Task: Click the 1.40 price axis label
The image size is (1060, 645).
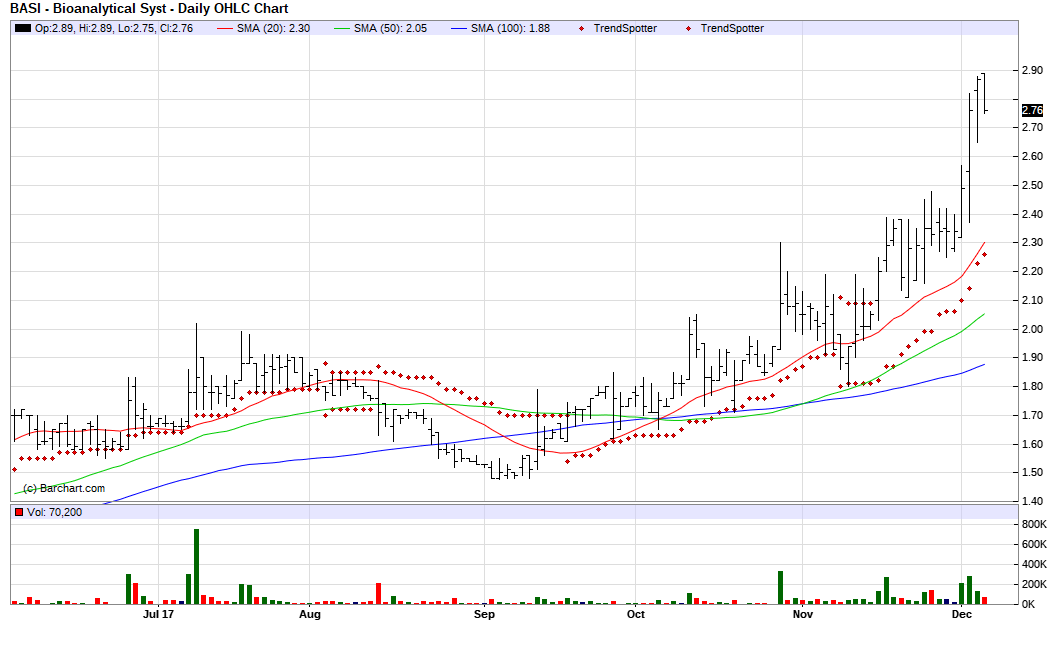Action: click(1032, 501)
